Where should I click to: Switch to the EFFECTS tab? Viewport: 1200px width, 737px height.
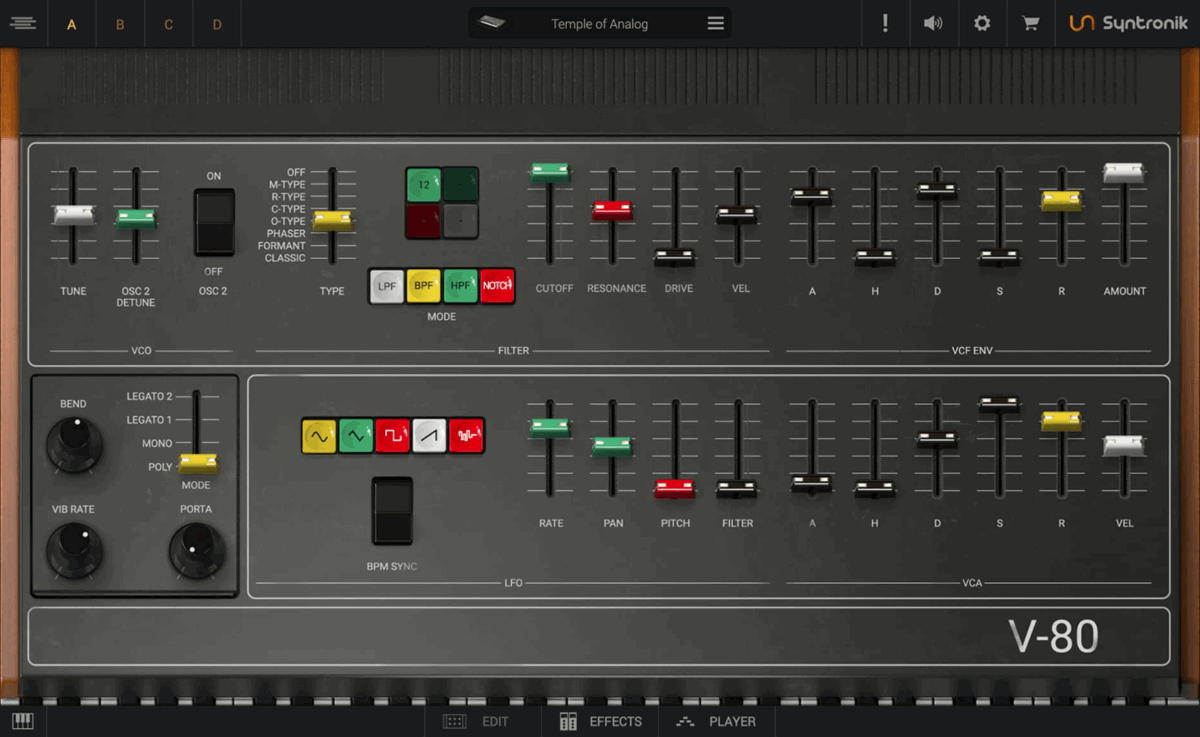click(x=601, y=721)
